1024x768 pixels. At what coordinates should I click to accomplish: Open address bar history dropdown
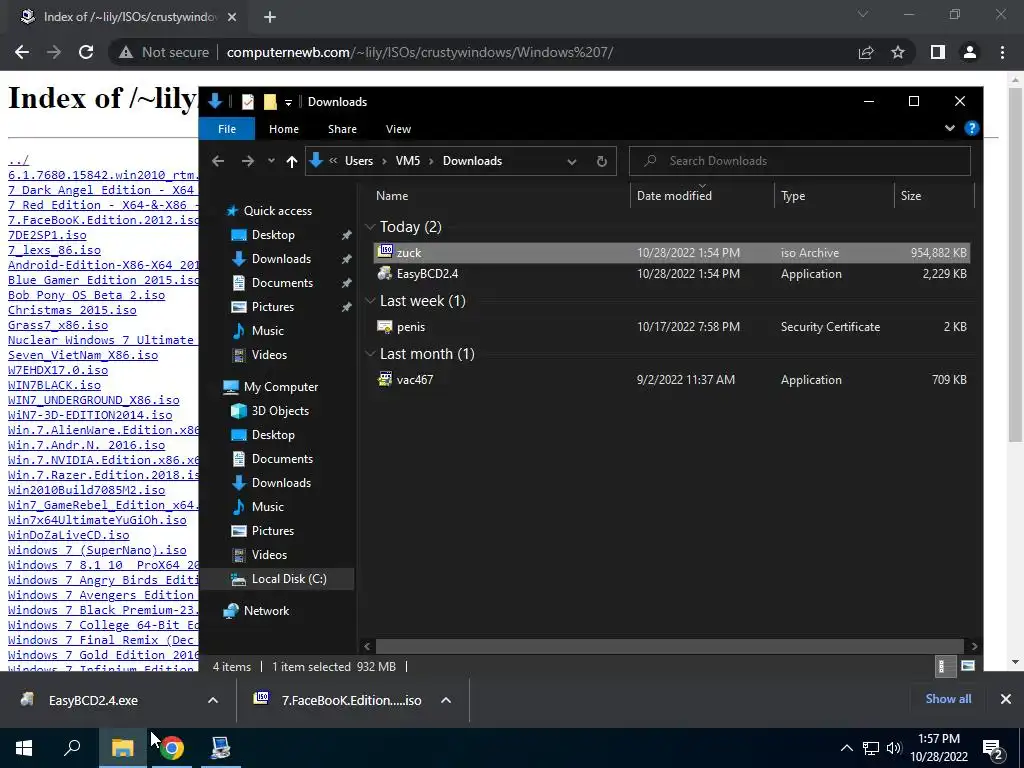[571, 161]
